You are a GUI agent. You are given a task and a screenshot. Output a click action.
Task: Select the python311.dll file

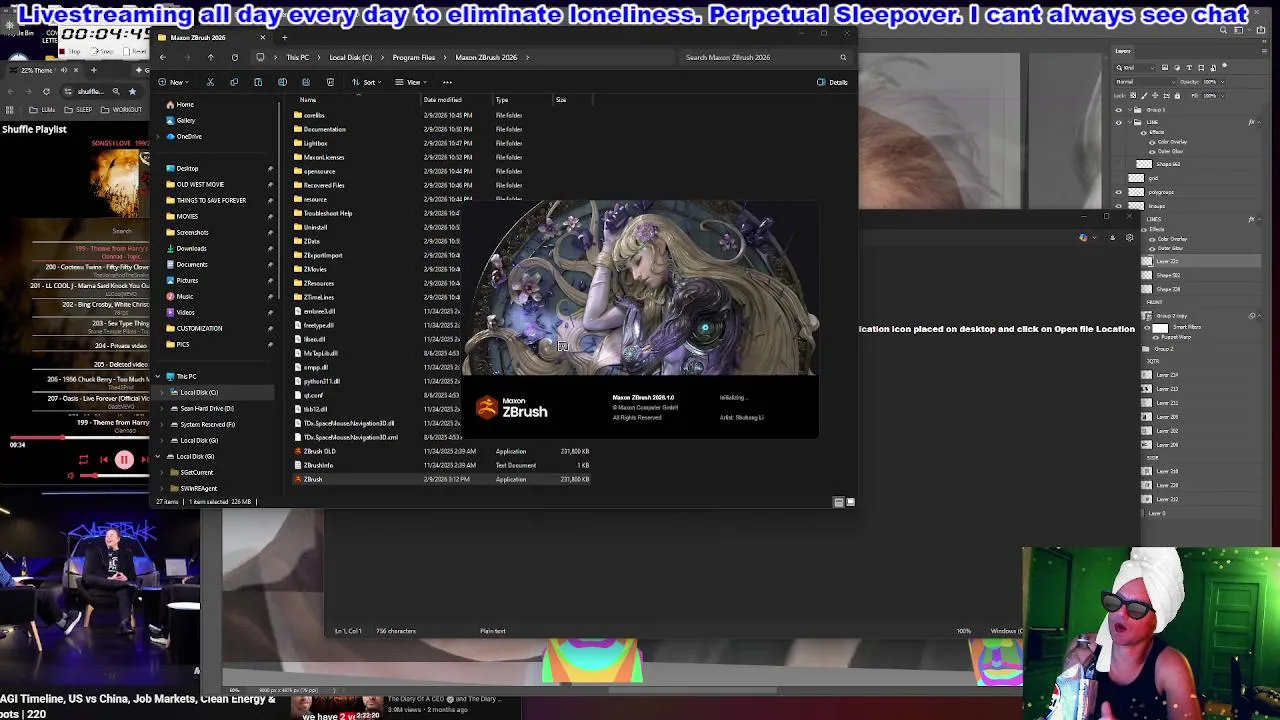click(321, 381)
